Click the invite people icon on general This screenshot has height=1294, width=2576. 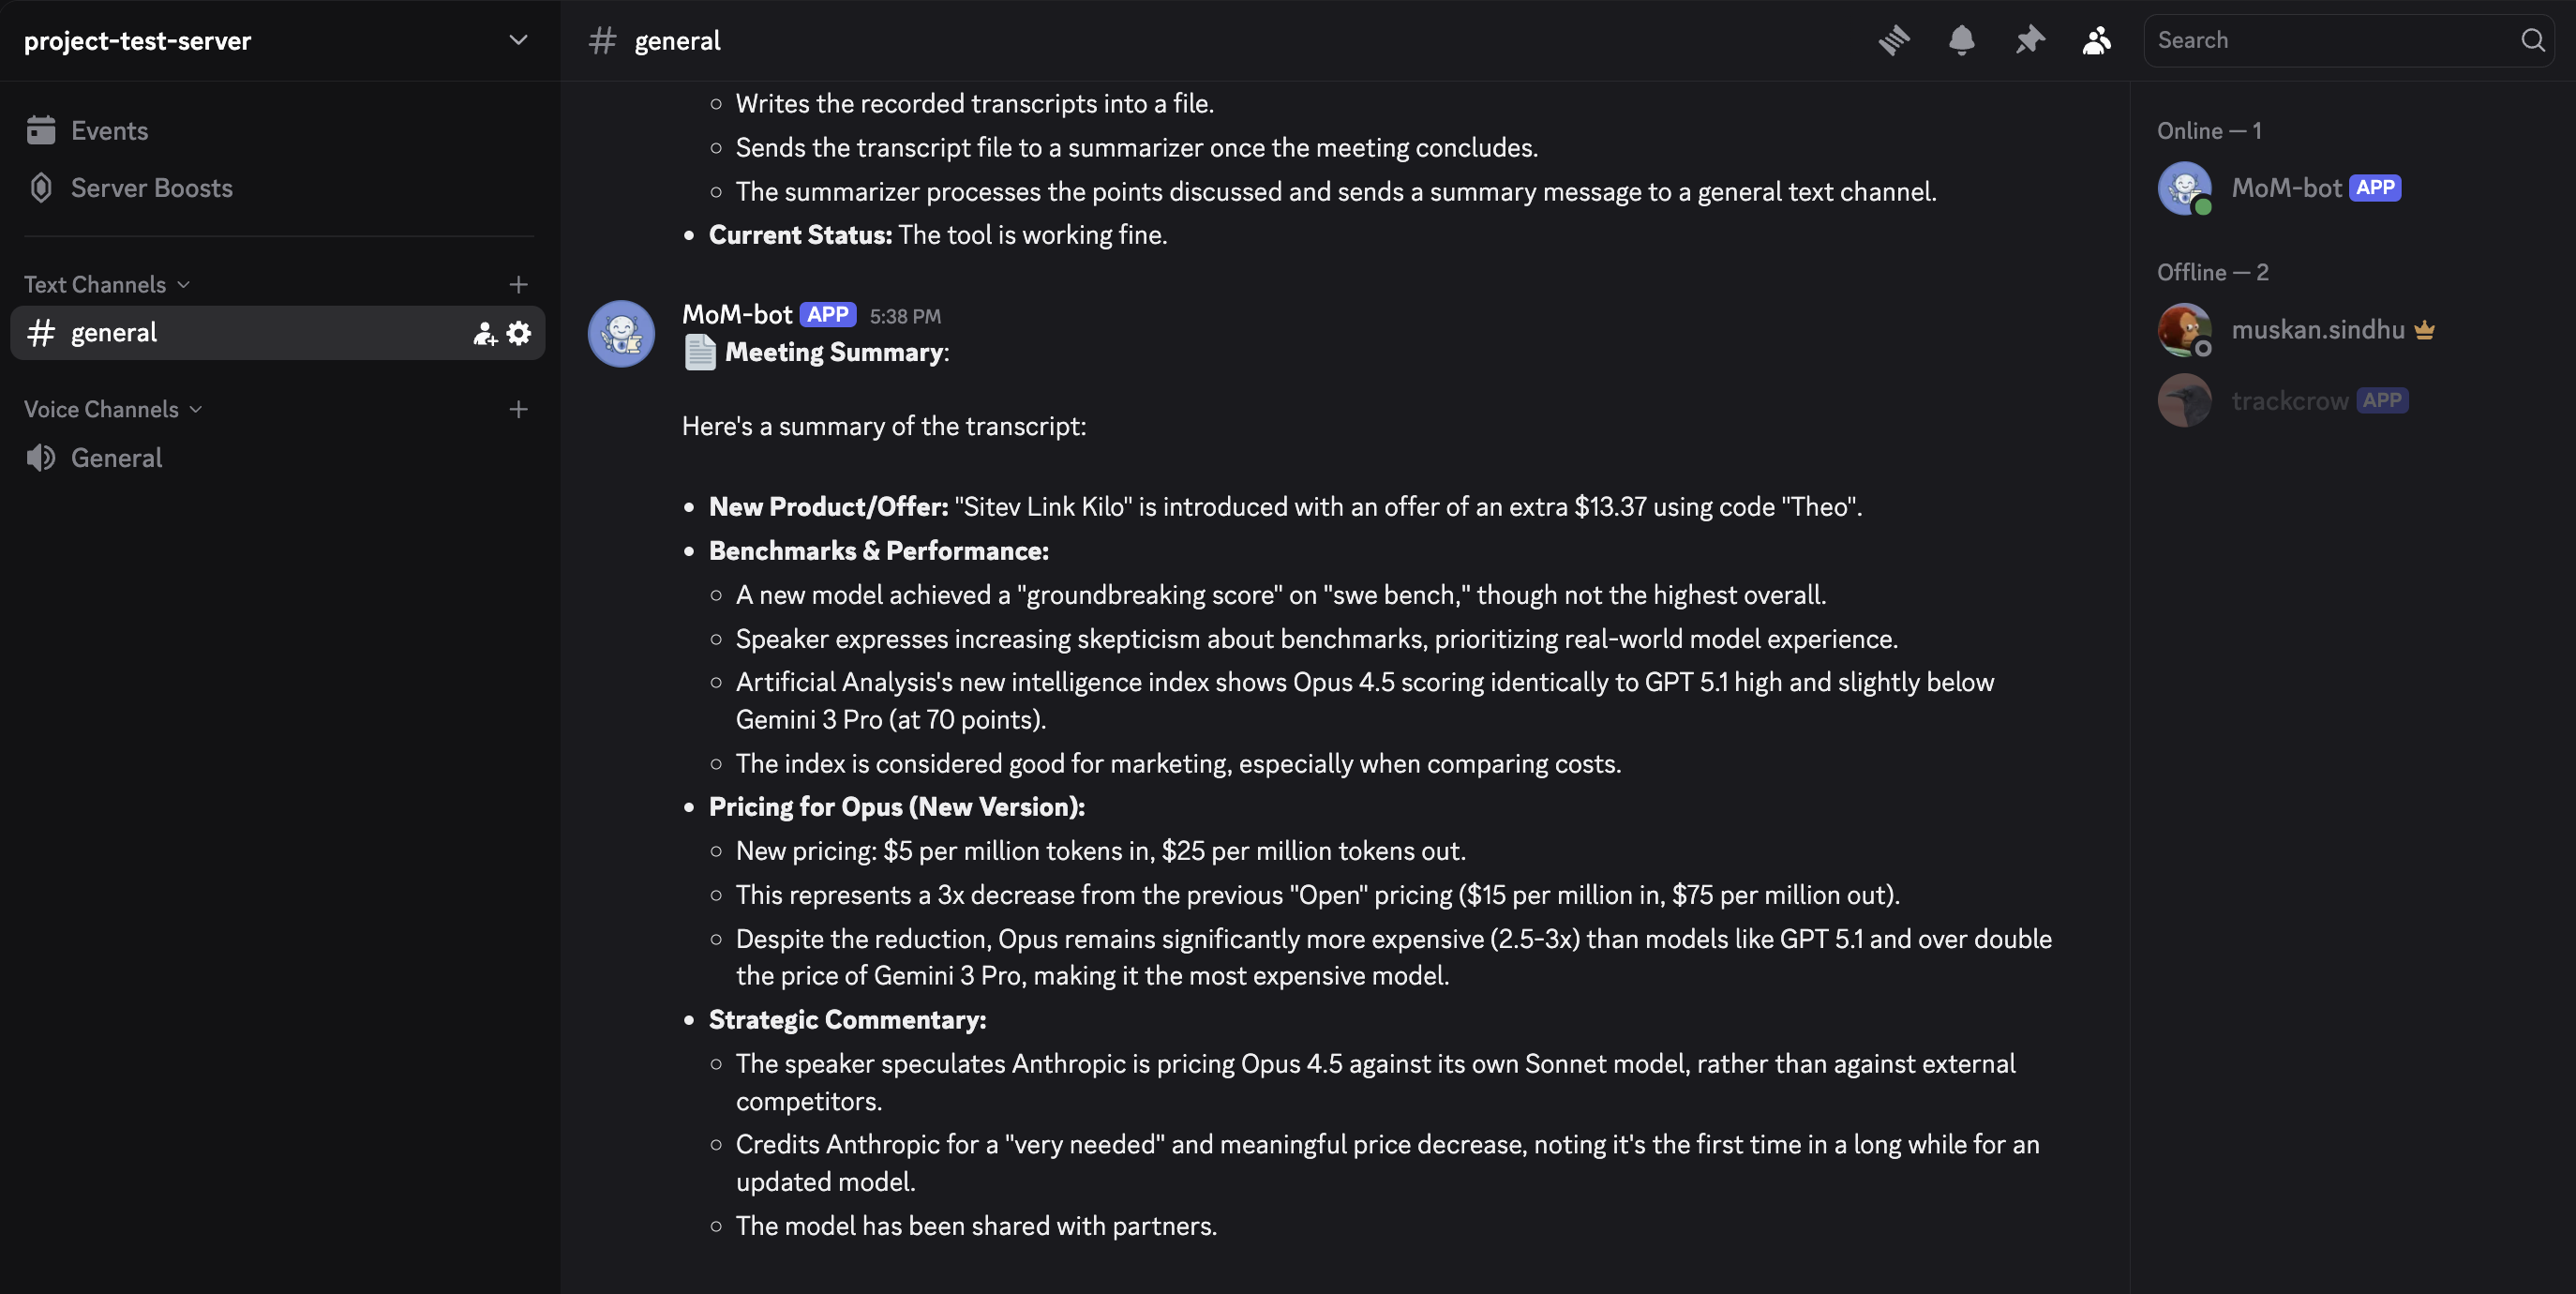485,333
